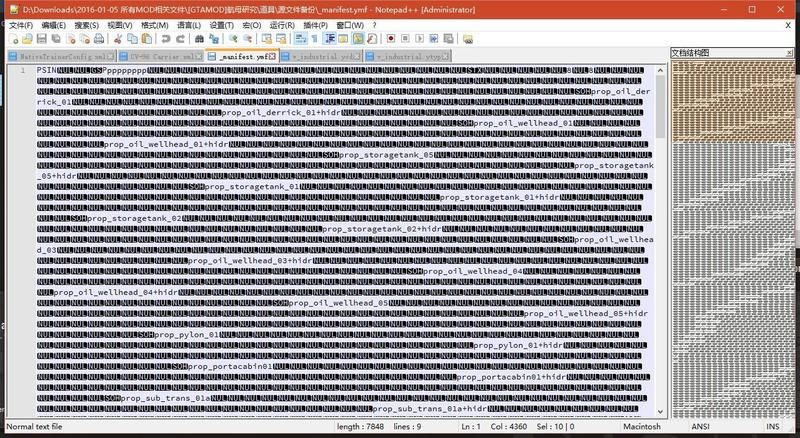Viewport: 800px width, 438px height.
Task: Open the 编辑(E) menu
Action: tap(54, 25)
